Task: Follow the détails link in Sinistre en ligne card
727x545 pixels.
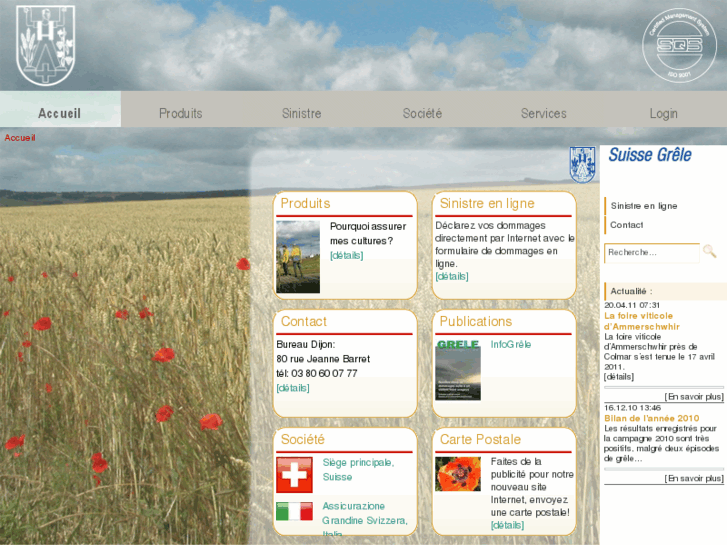Action: click(x=452, y=276)
